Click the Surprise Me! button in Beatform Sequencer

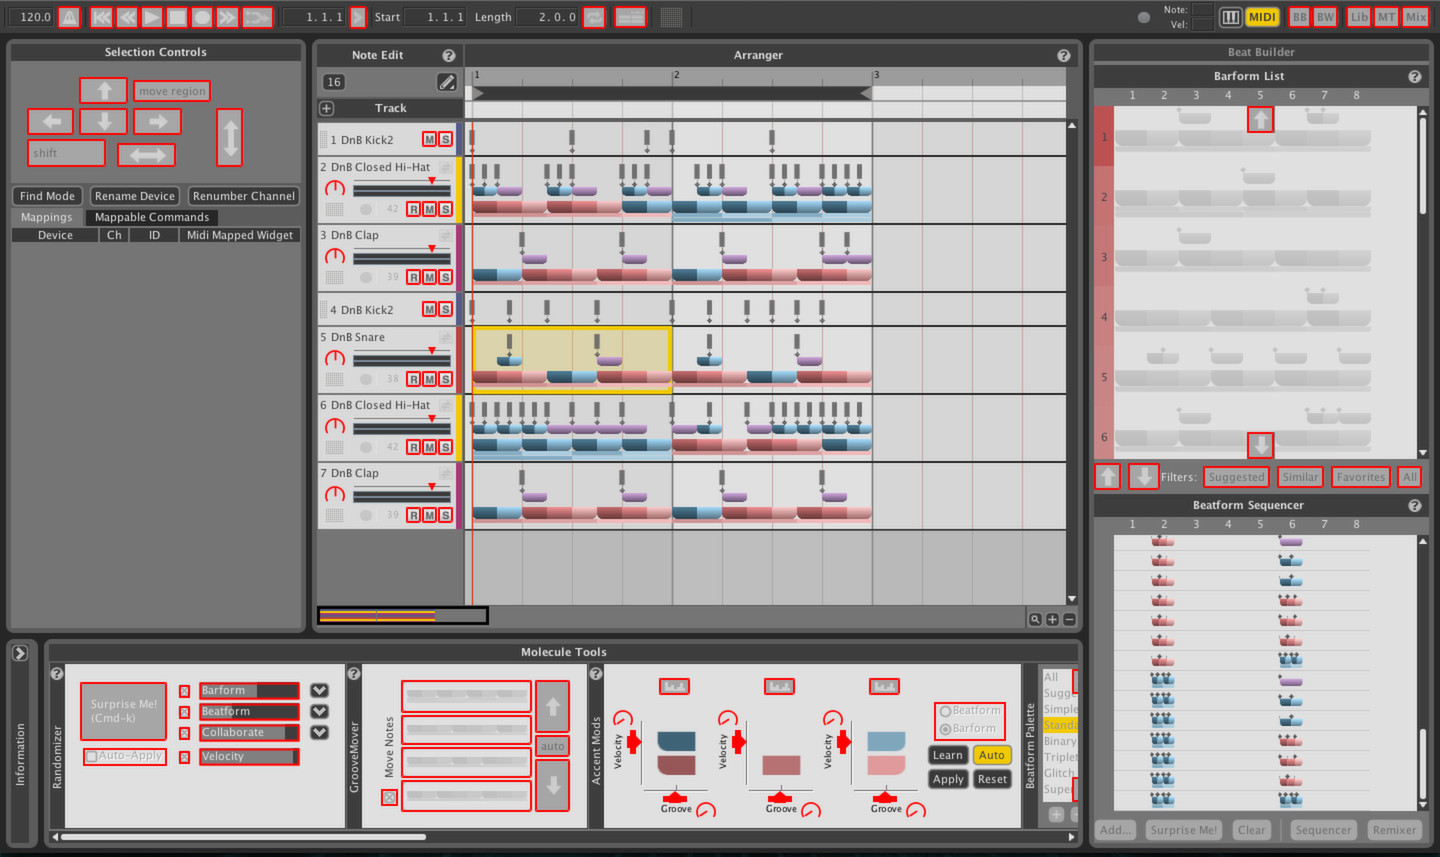(1183, 829)
